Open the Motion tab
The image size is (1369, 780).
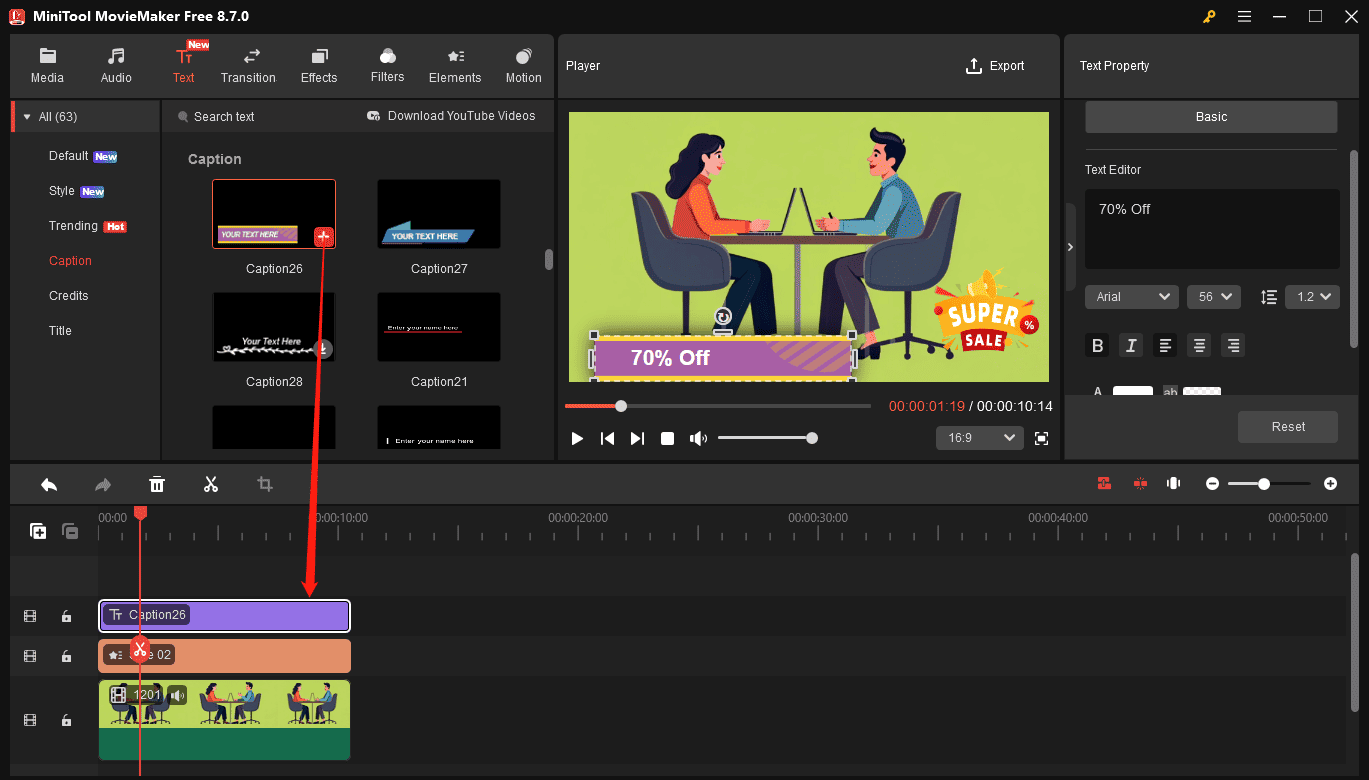[x=523, y=66]
